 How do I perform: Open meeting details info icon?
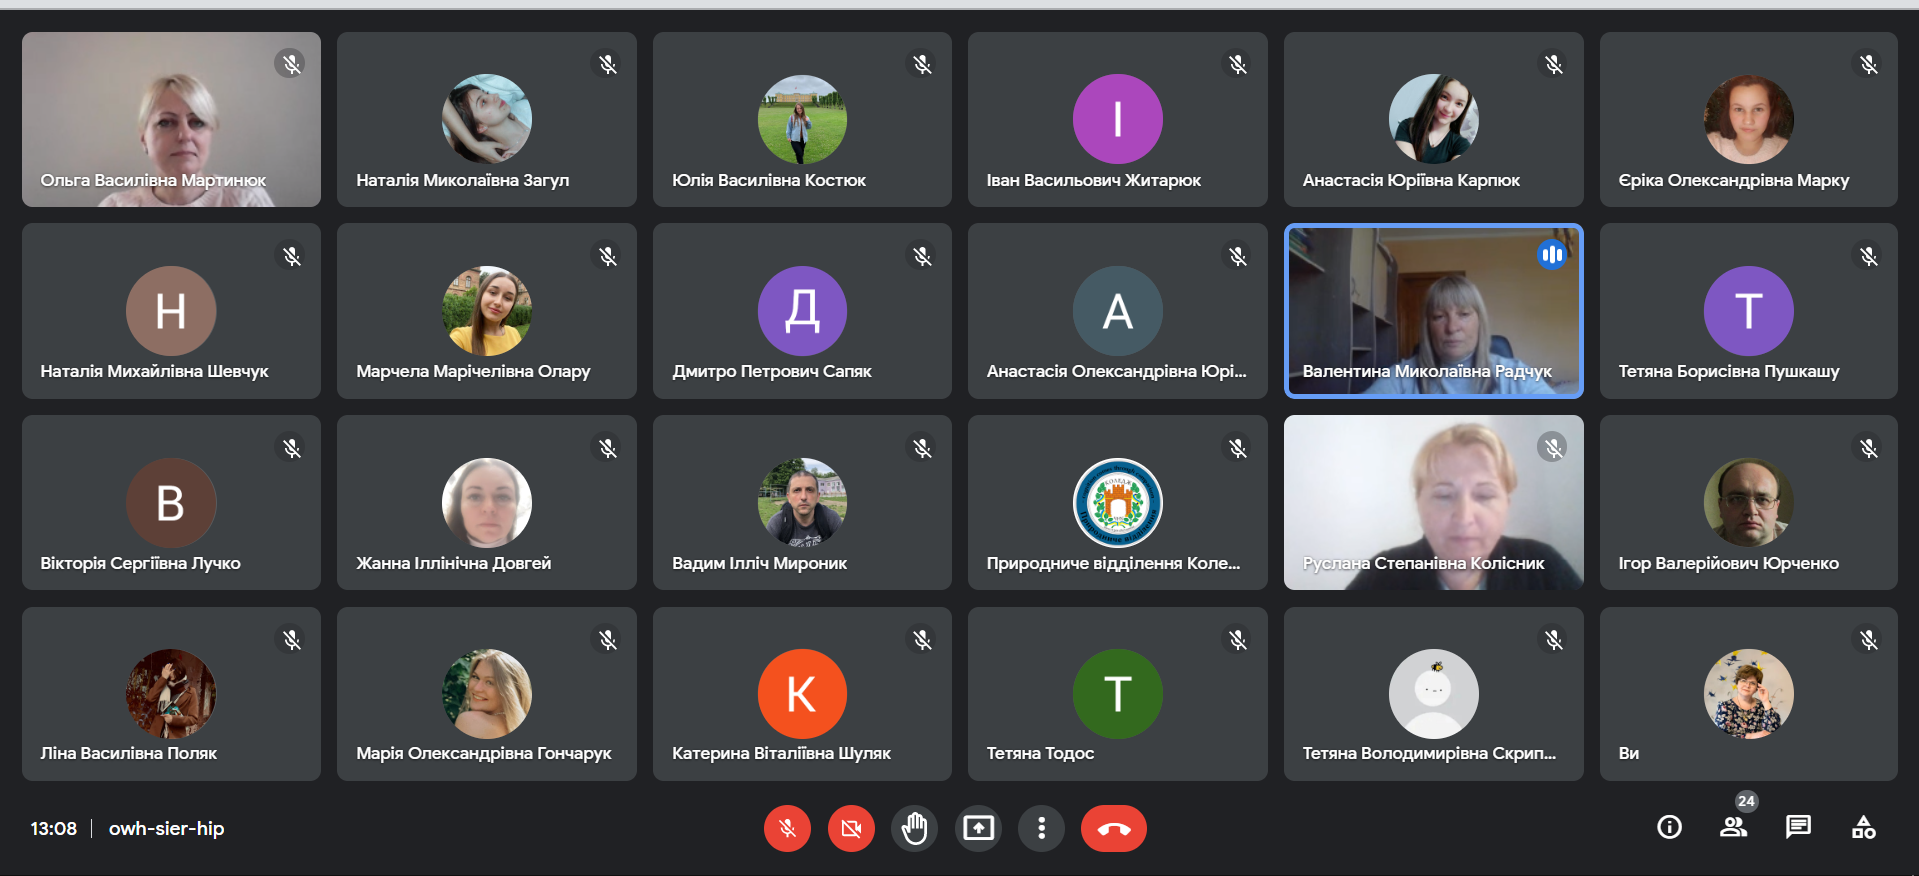1669,827
